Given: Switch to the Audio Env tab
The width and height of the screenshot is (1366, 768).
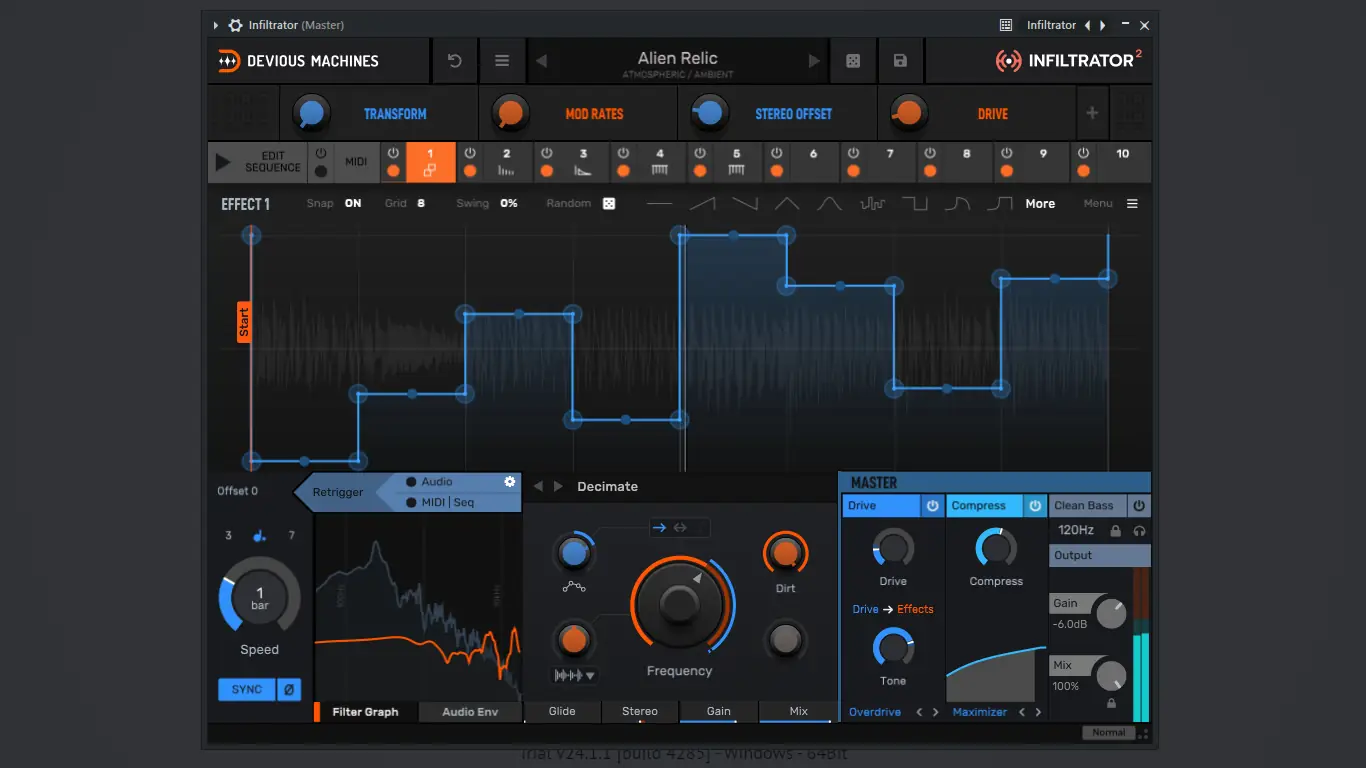Looking at the screenshot, I should pos(470,712).
